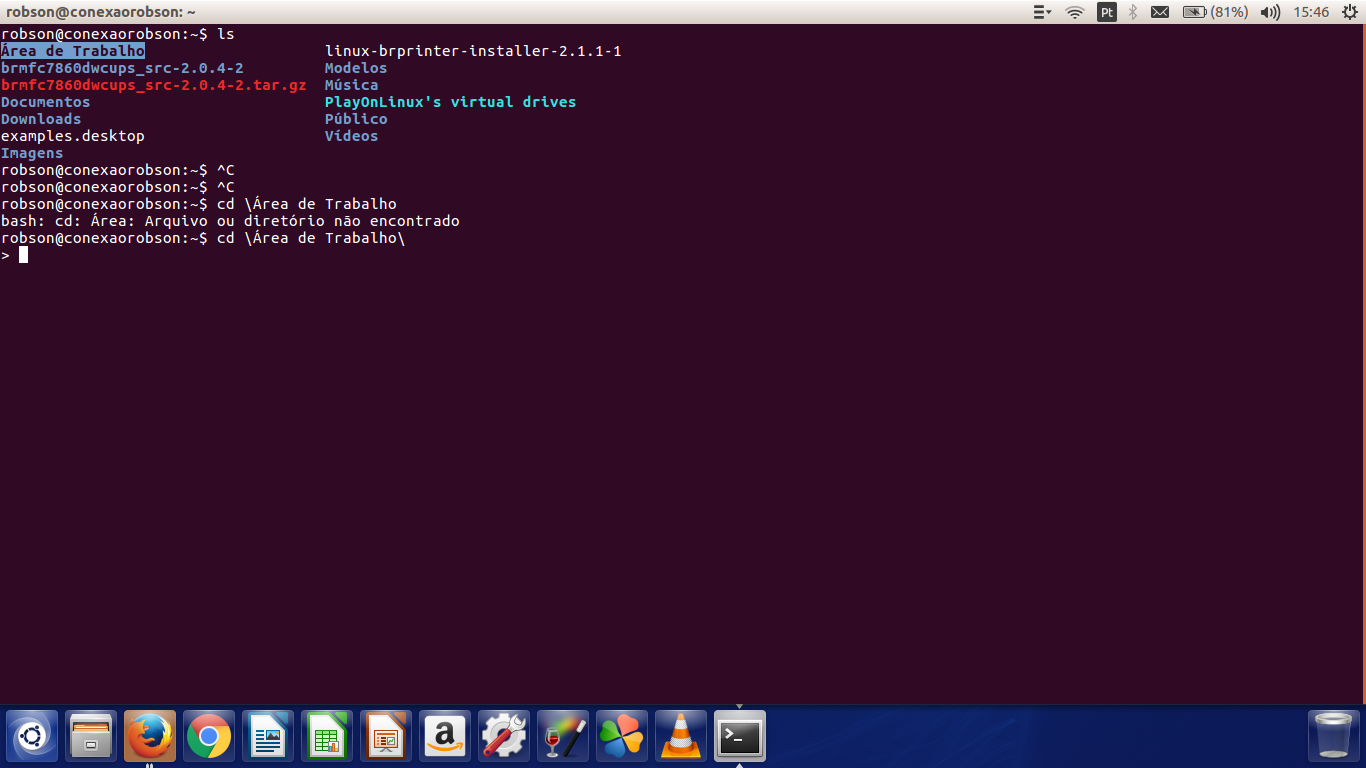This screenshot has width=1366, height=768.
Task: Click the "Documentos" directory name
Action: (x=45, y=102)
